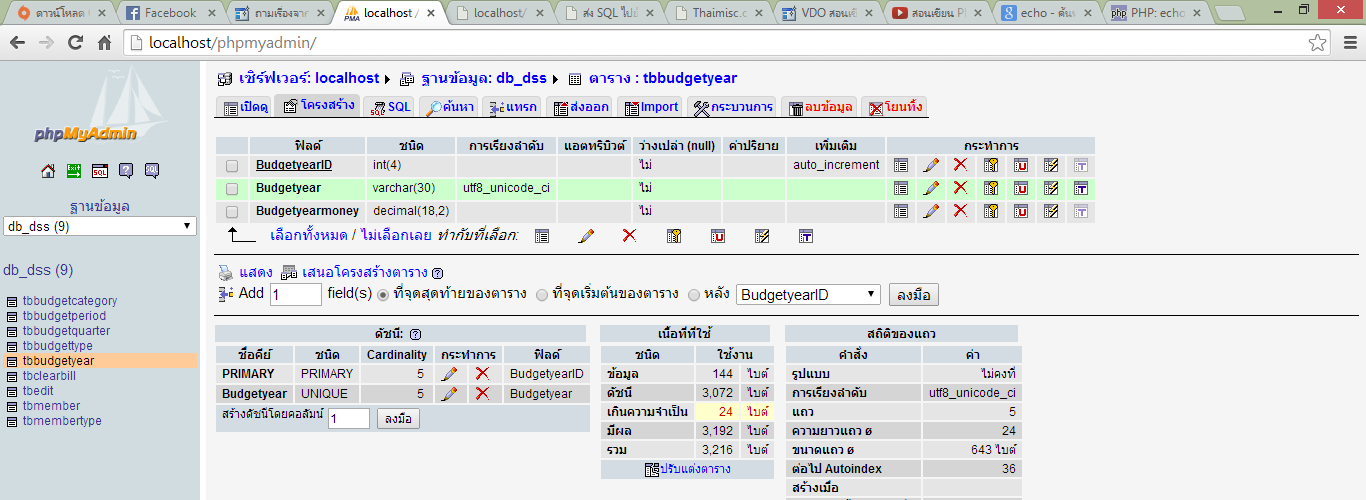This screenshot has width=1366, height=500.
Task: Open the SQL query window icon in sidebar
Action: (100, 171)
